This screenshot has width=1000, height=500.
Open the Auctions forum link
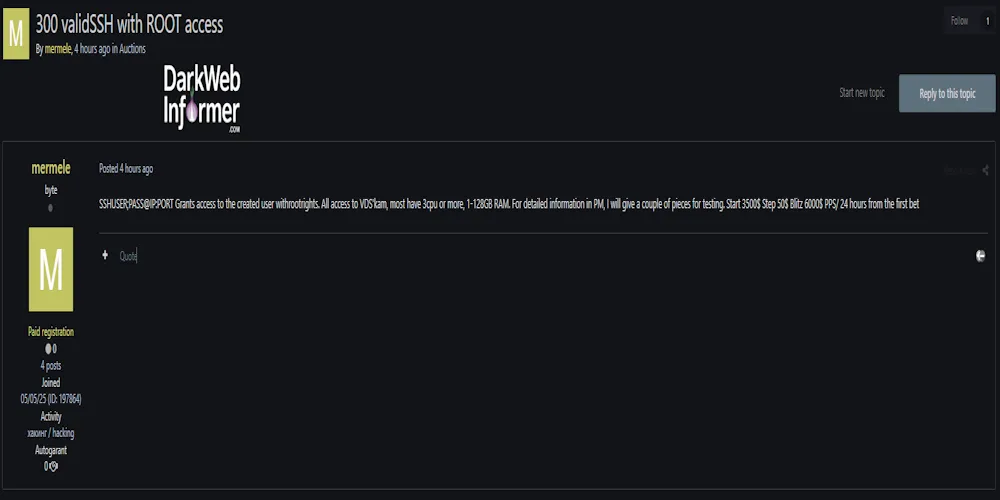point(133,49)
